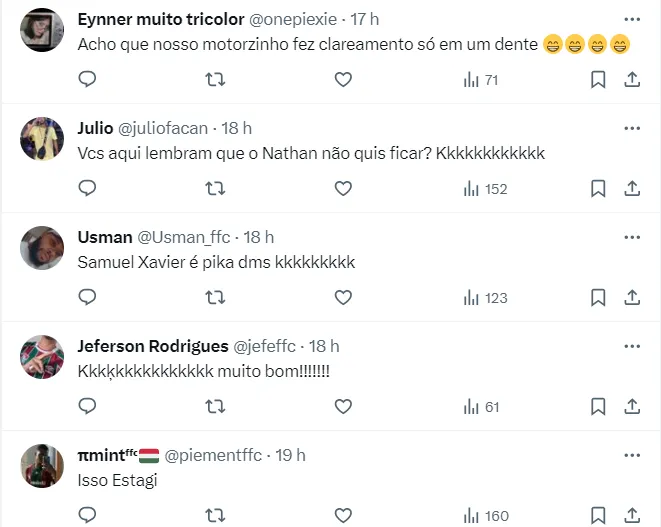This screenshot has height=527, width=661.
Task: Expand more options on Jeferson's tweet
Action: coord(632,346)
